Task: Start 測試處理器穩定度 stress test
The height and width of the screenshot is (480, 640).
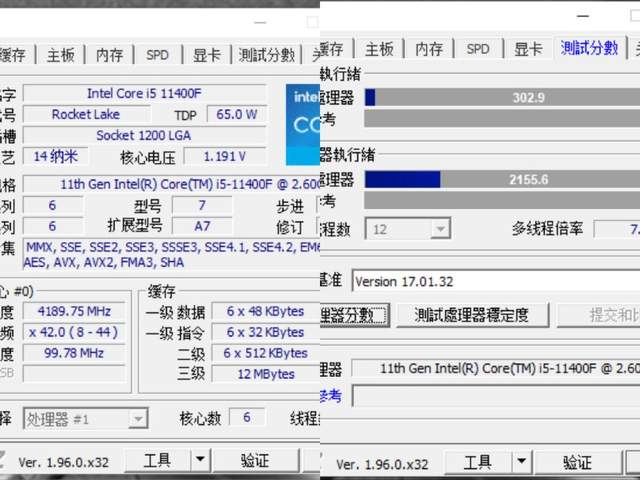Action: tap(472, 315)
